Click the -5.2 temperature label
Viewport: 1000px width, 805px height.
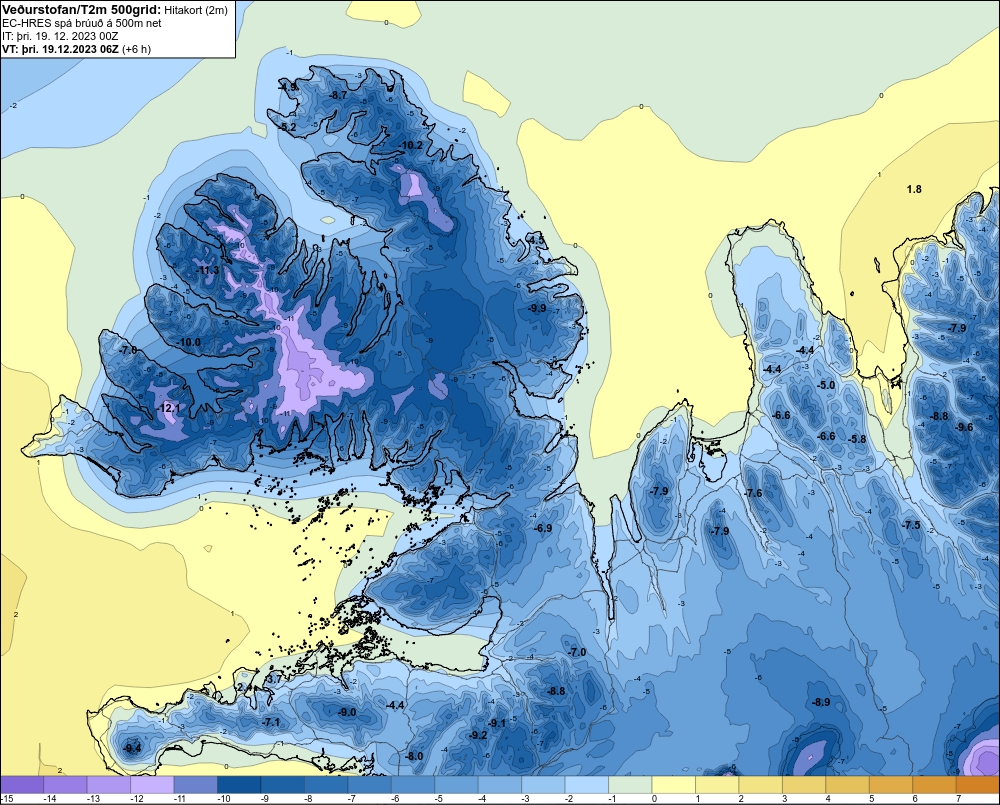pos(288,128)
